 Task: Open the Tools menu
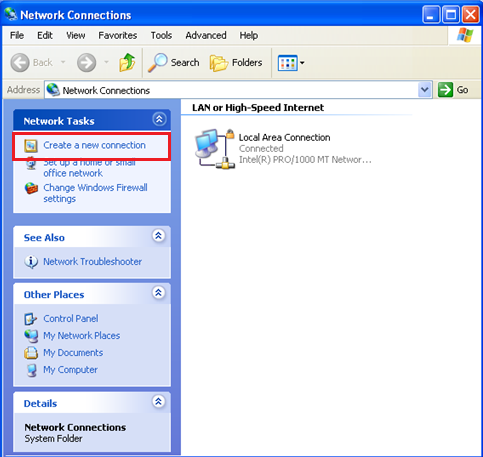tap(161, 35)
